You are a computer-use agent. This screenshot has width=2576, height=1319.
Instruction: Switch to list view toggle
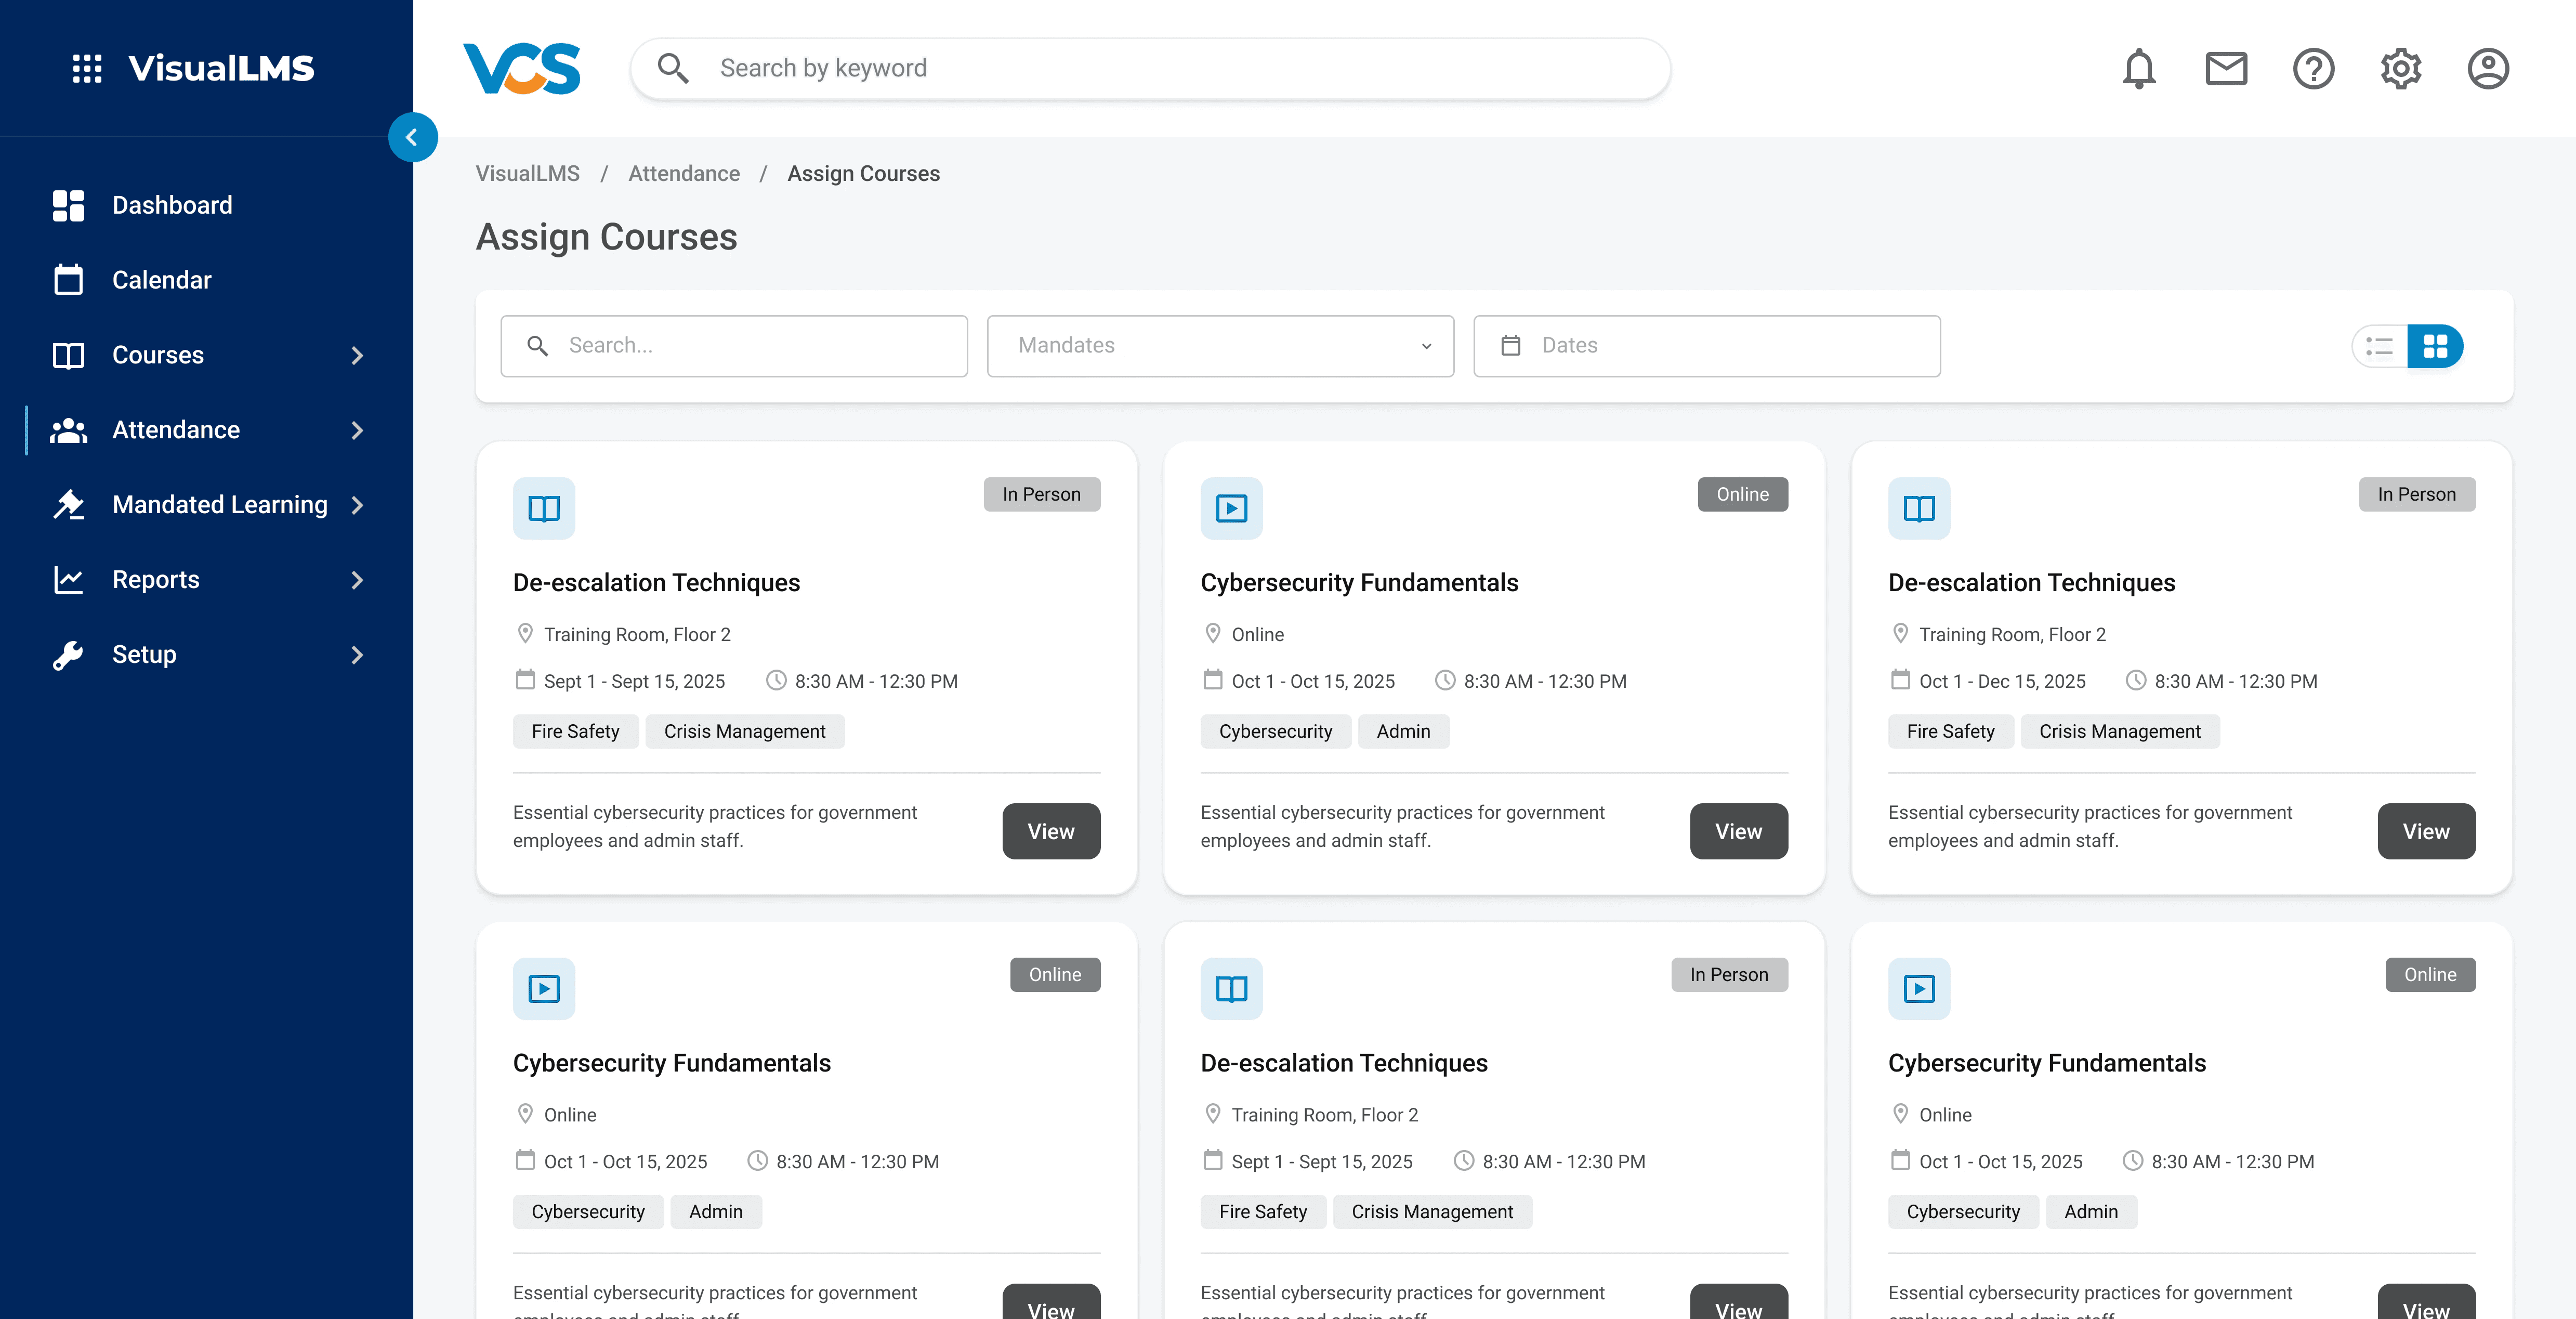point(2380,346)
